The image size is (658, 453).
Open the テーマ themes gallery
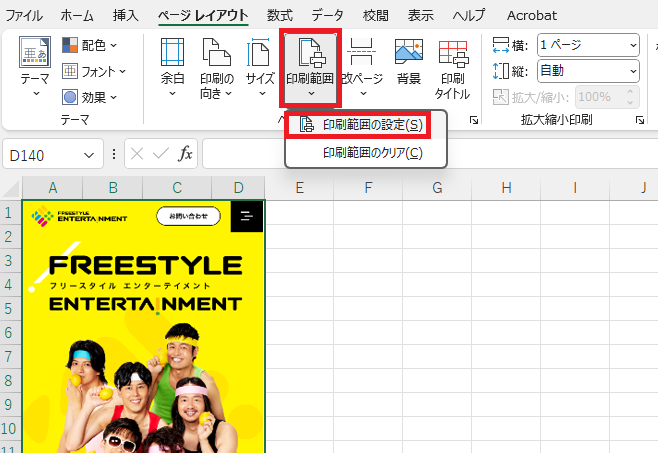click(x=35, y=66)
